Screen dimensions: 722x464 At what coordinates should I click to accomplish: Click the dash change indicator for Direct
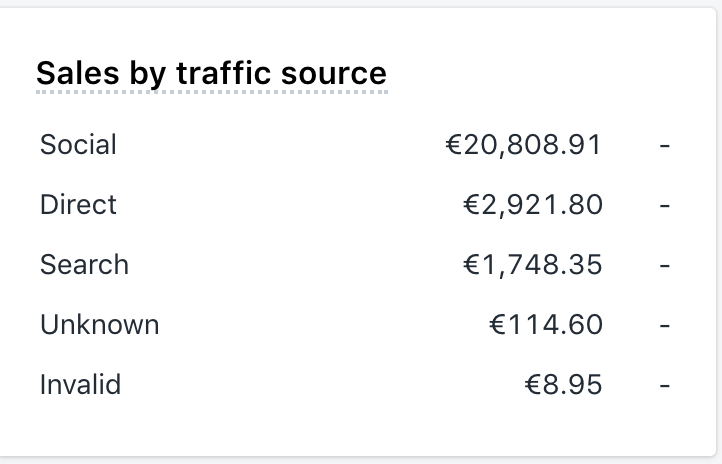click(x=664, y=206)
